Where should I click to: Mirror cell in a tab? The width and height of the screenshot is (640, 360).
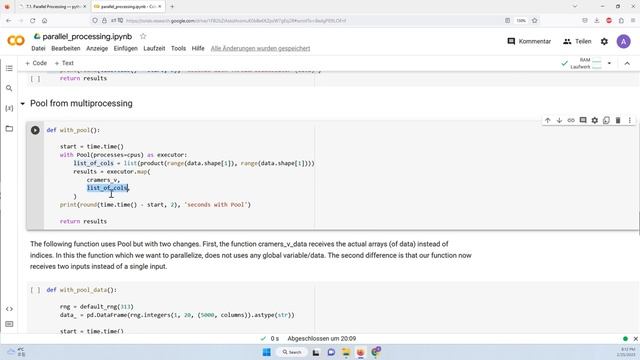tap(606, 120)
